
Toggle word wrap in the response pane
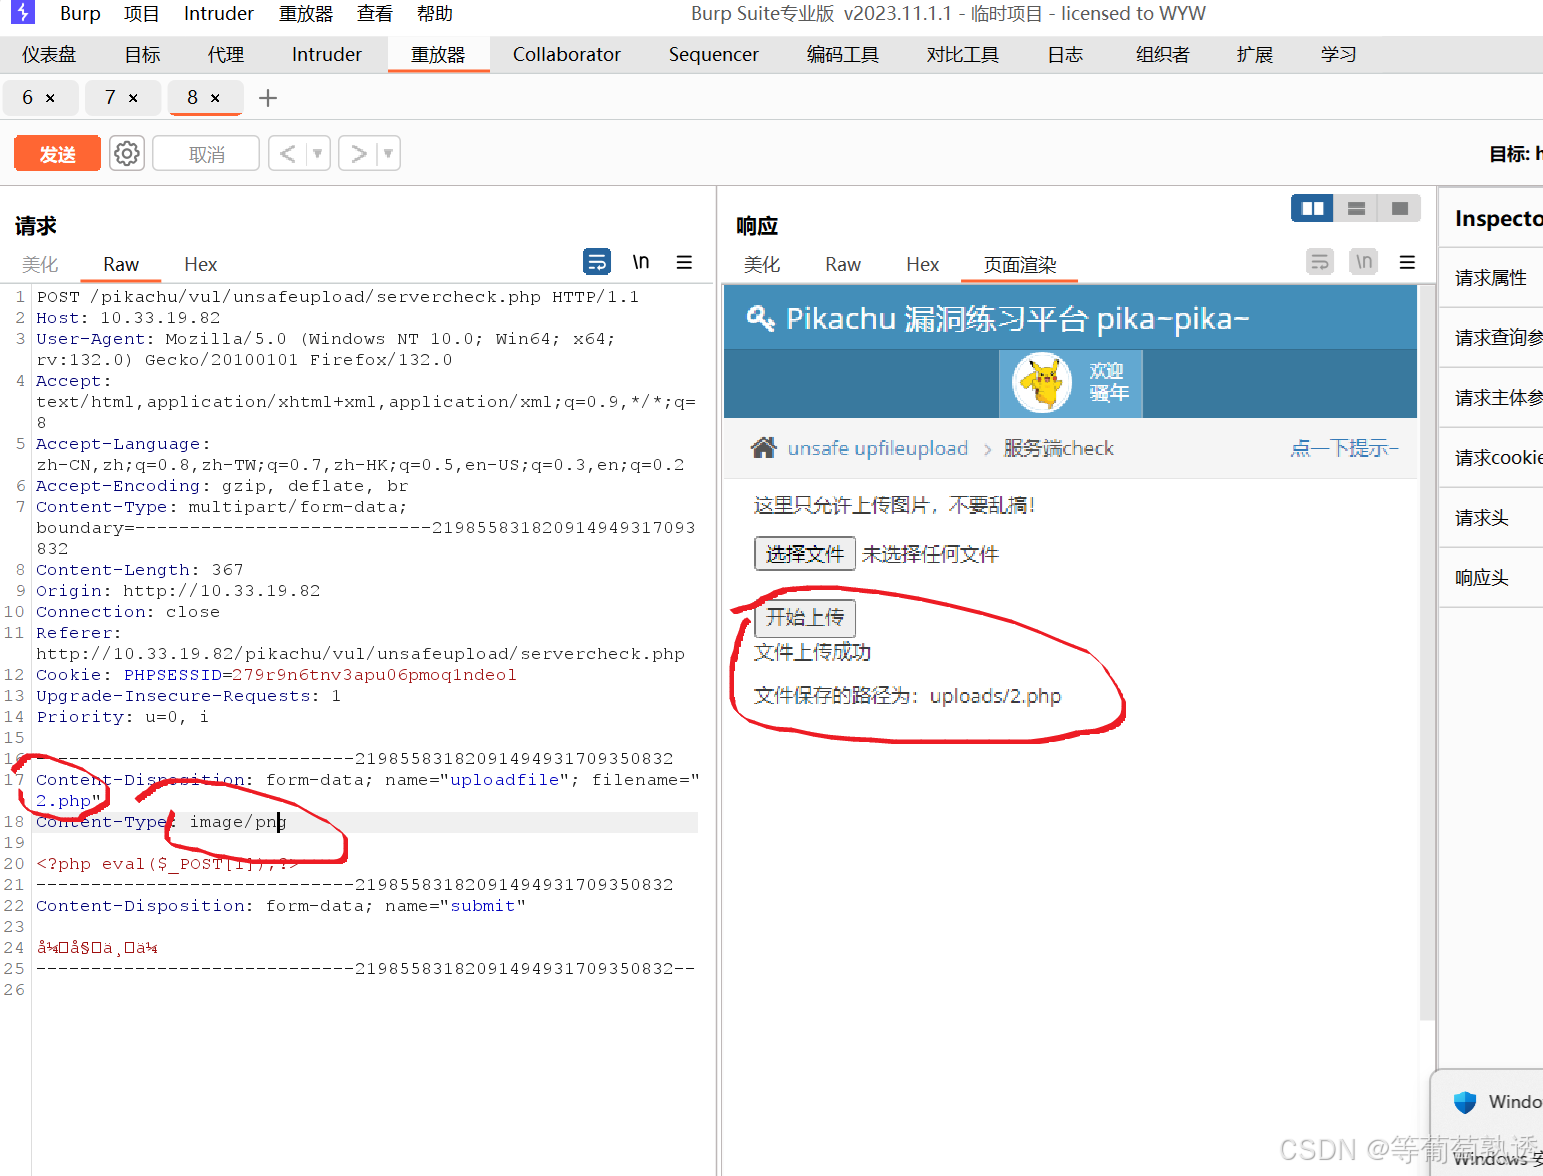coord(1320,262)
